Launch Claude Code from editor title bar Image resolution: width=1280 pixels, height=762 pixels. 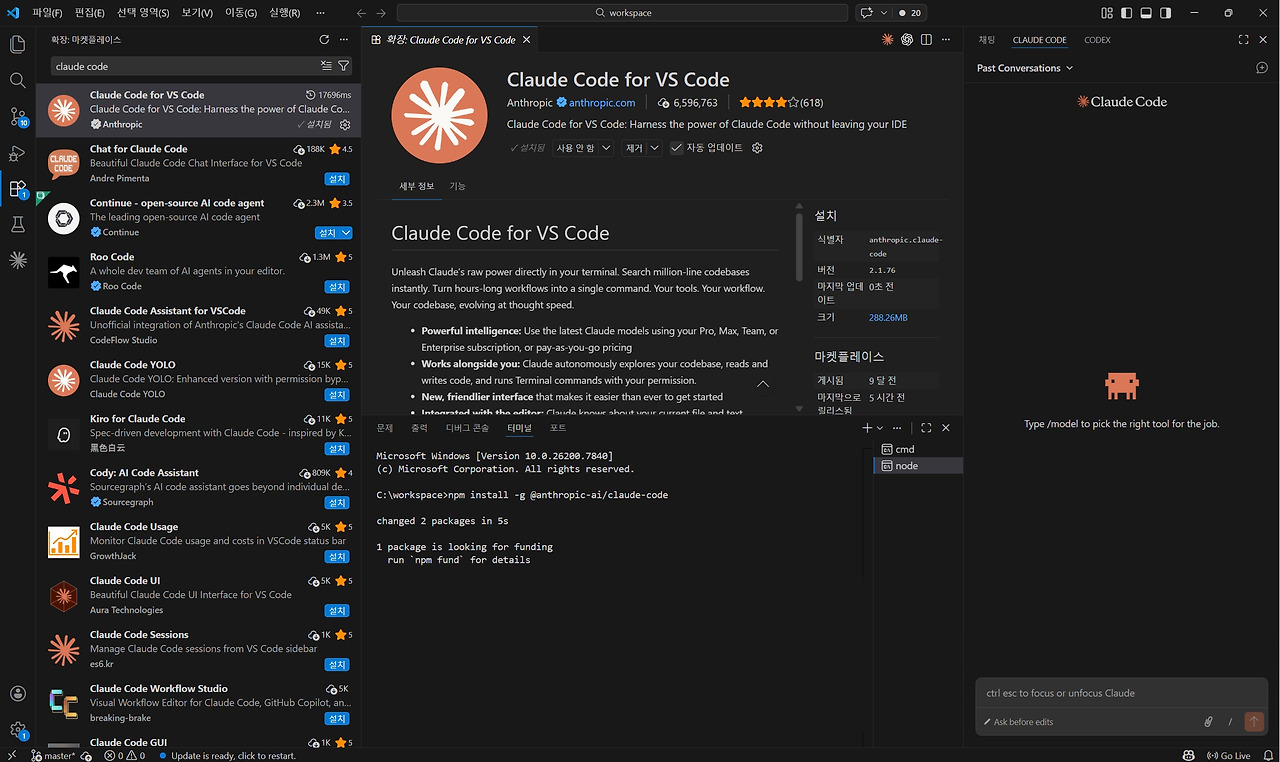pos(887,40)
